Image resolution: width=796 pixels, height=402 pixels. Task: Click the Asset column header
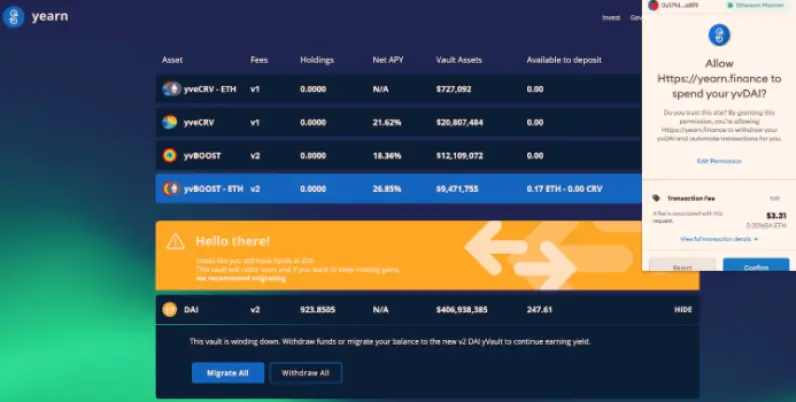pos(172,60)
